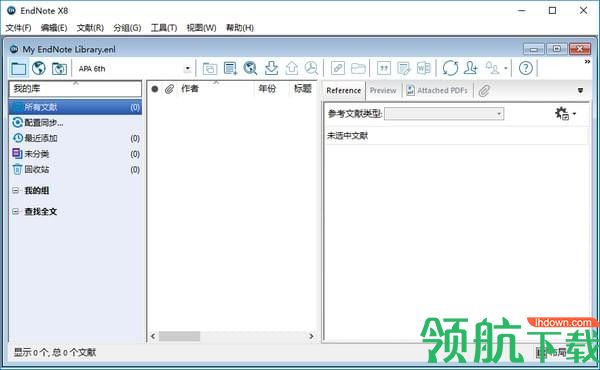Click right arrow of reference list scrollbar
Viewport: 600px width, 370px height.
coord(311,336)
